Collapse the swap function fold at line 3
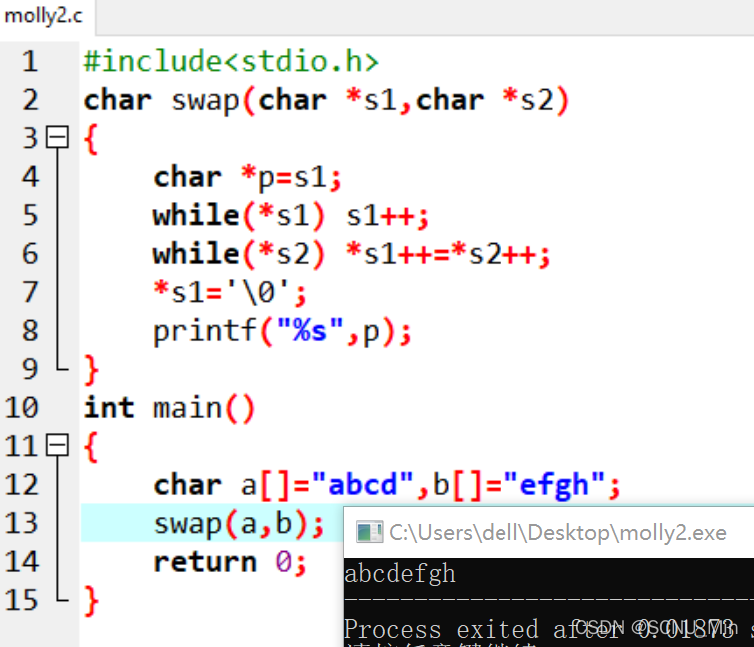 pyautogui.click(x=58, y=138)
